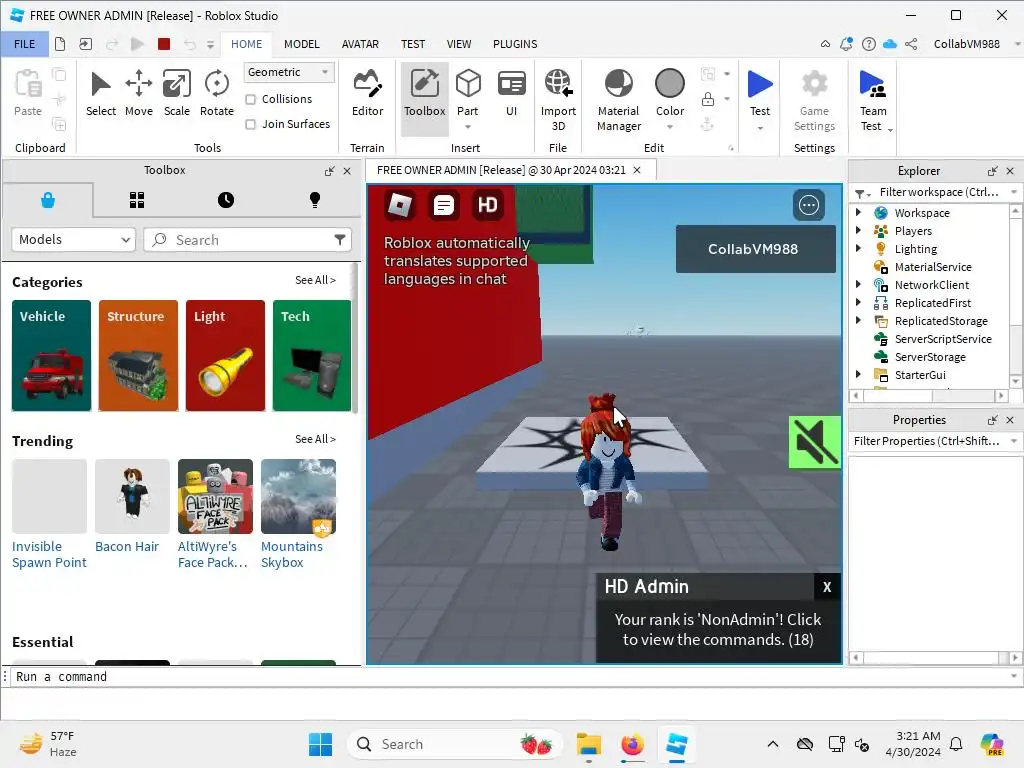This screenshot has width=1024, height=768.
Task: Switch to the TEST ribbon tab
Action: (x=413, y=44)
